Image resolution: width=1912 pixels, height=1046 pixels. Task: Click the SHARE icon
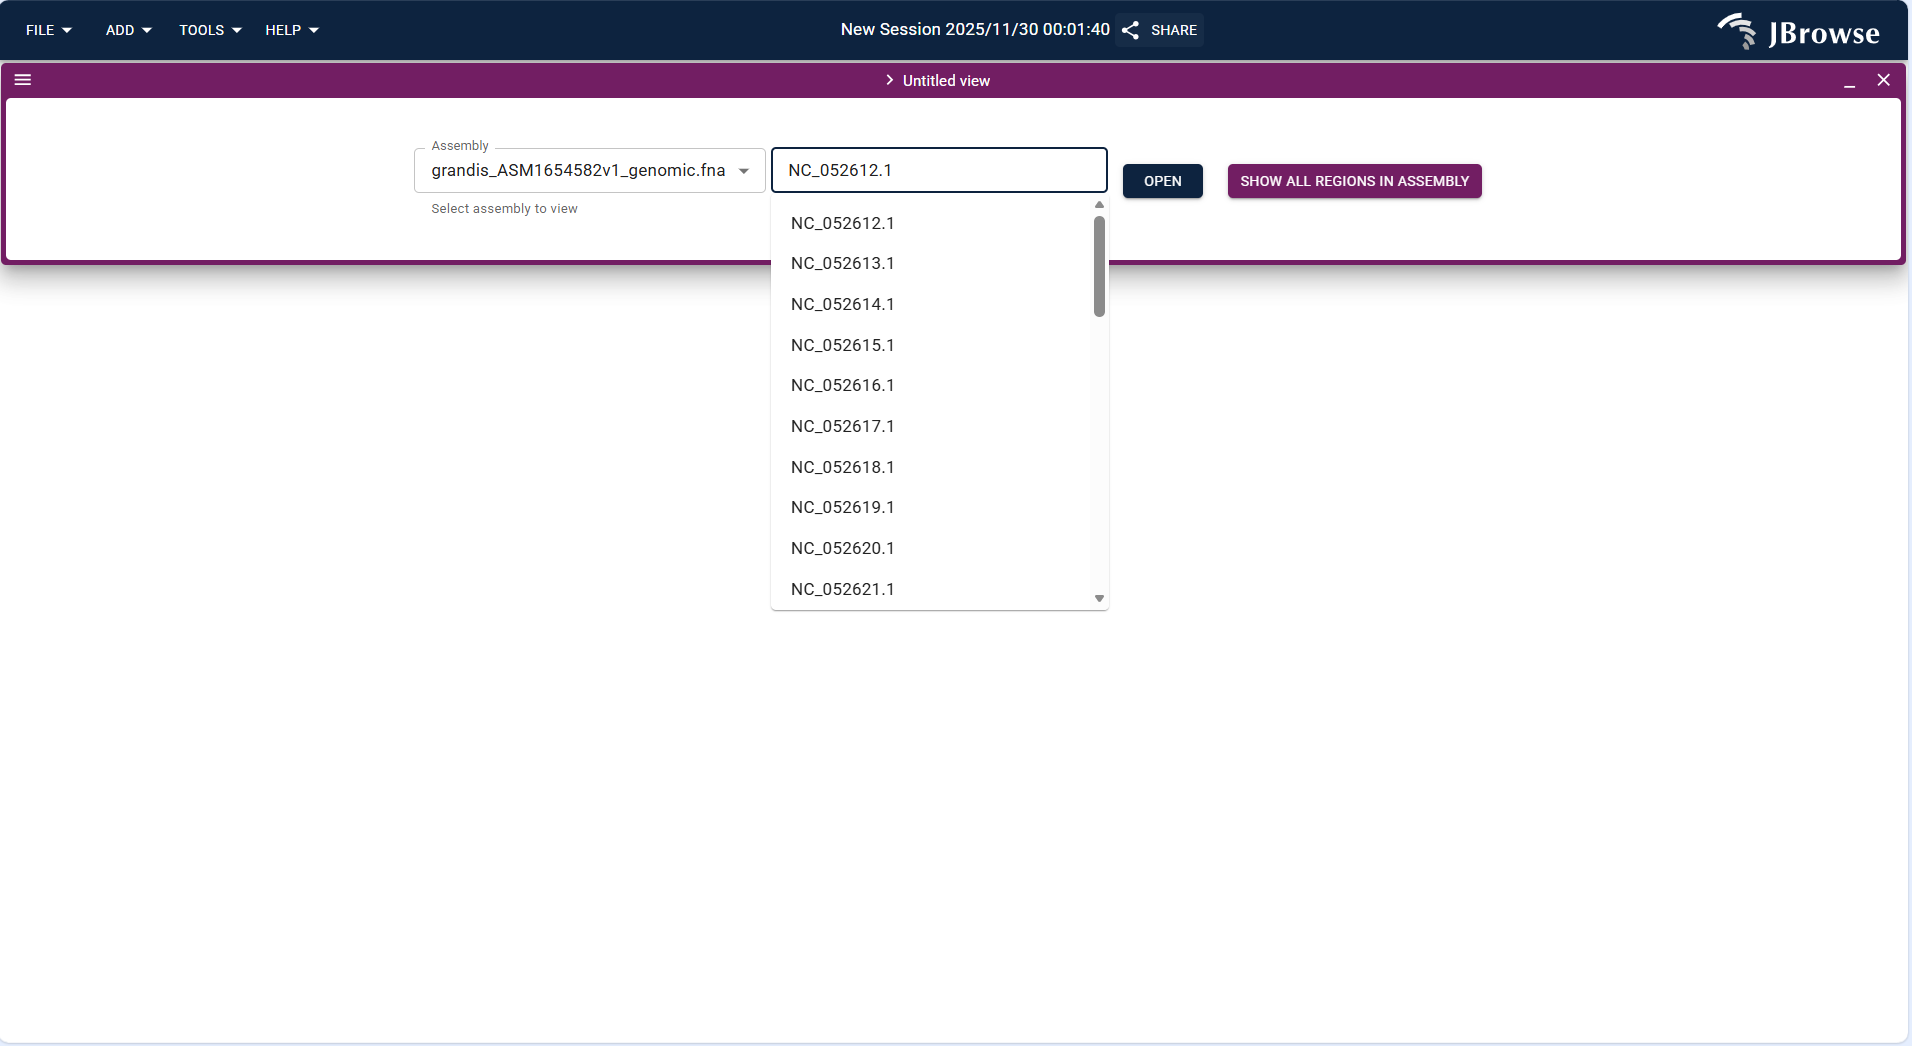1130,30
